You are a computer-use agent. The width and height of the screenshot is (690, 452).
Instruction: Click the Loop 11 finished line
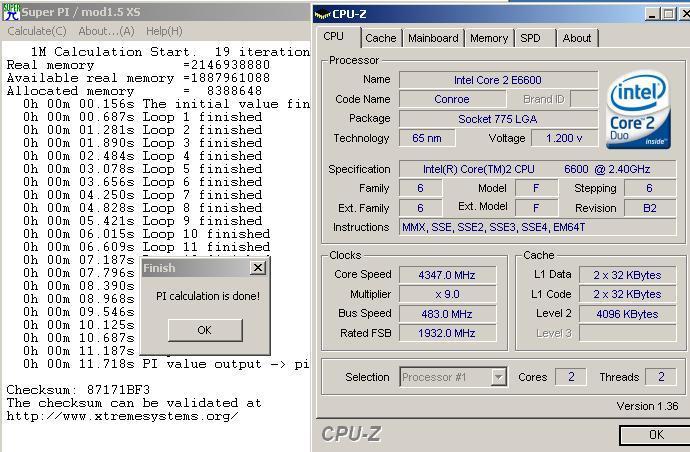147,247
